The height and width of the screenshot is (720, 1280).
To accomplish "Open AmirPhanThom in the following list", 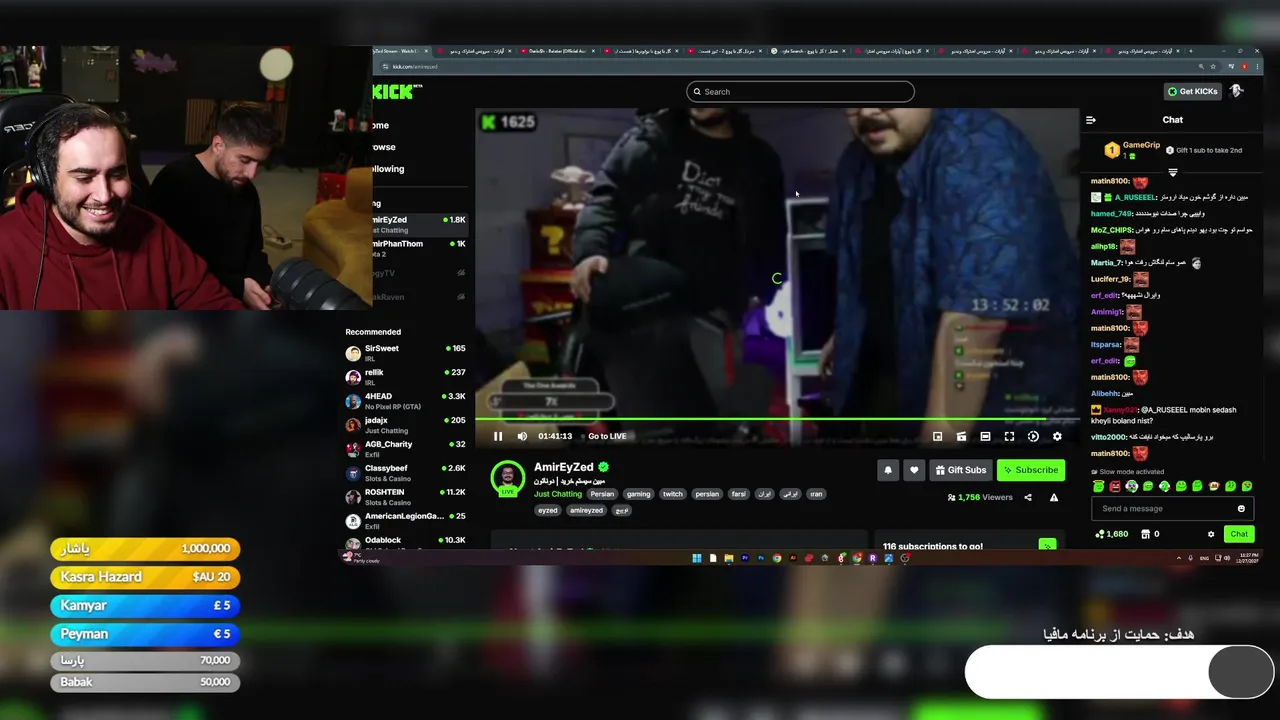I will coord(419,248).
